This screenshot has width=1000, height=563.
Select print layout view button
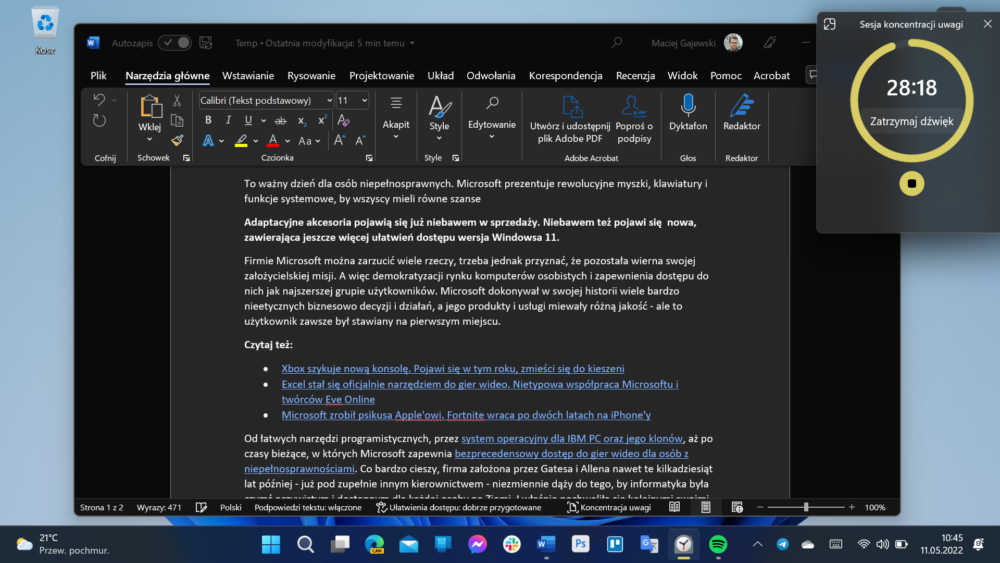(x=705, y=508)
